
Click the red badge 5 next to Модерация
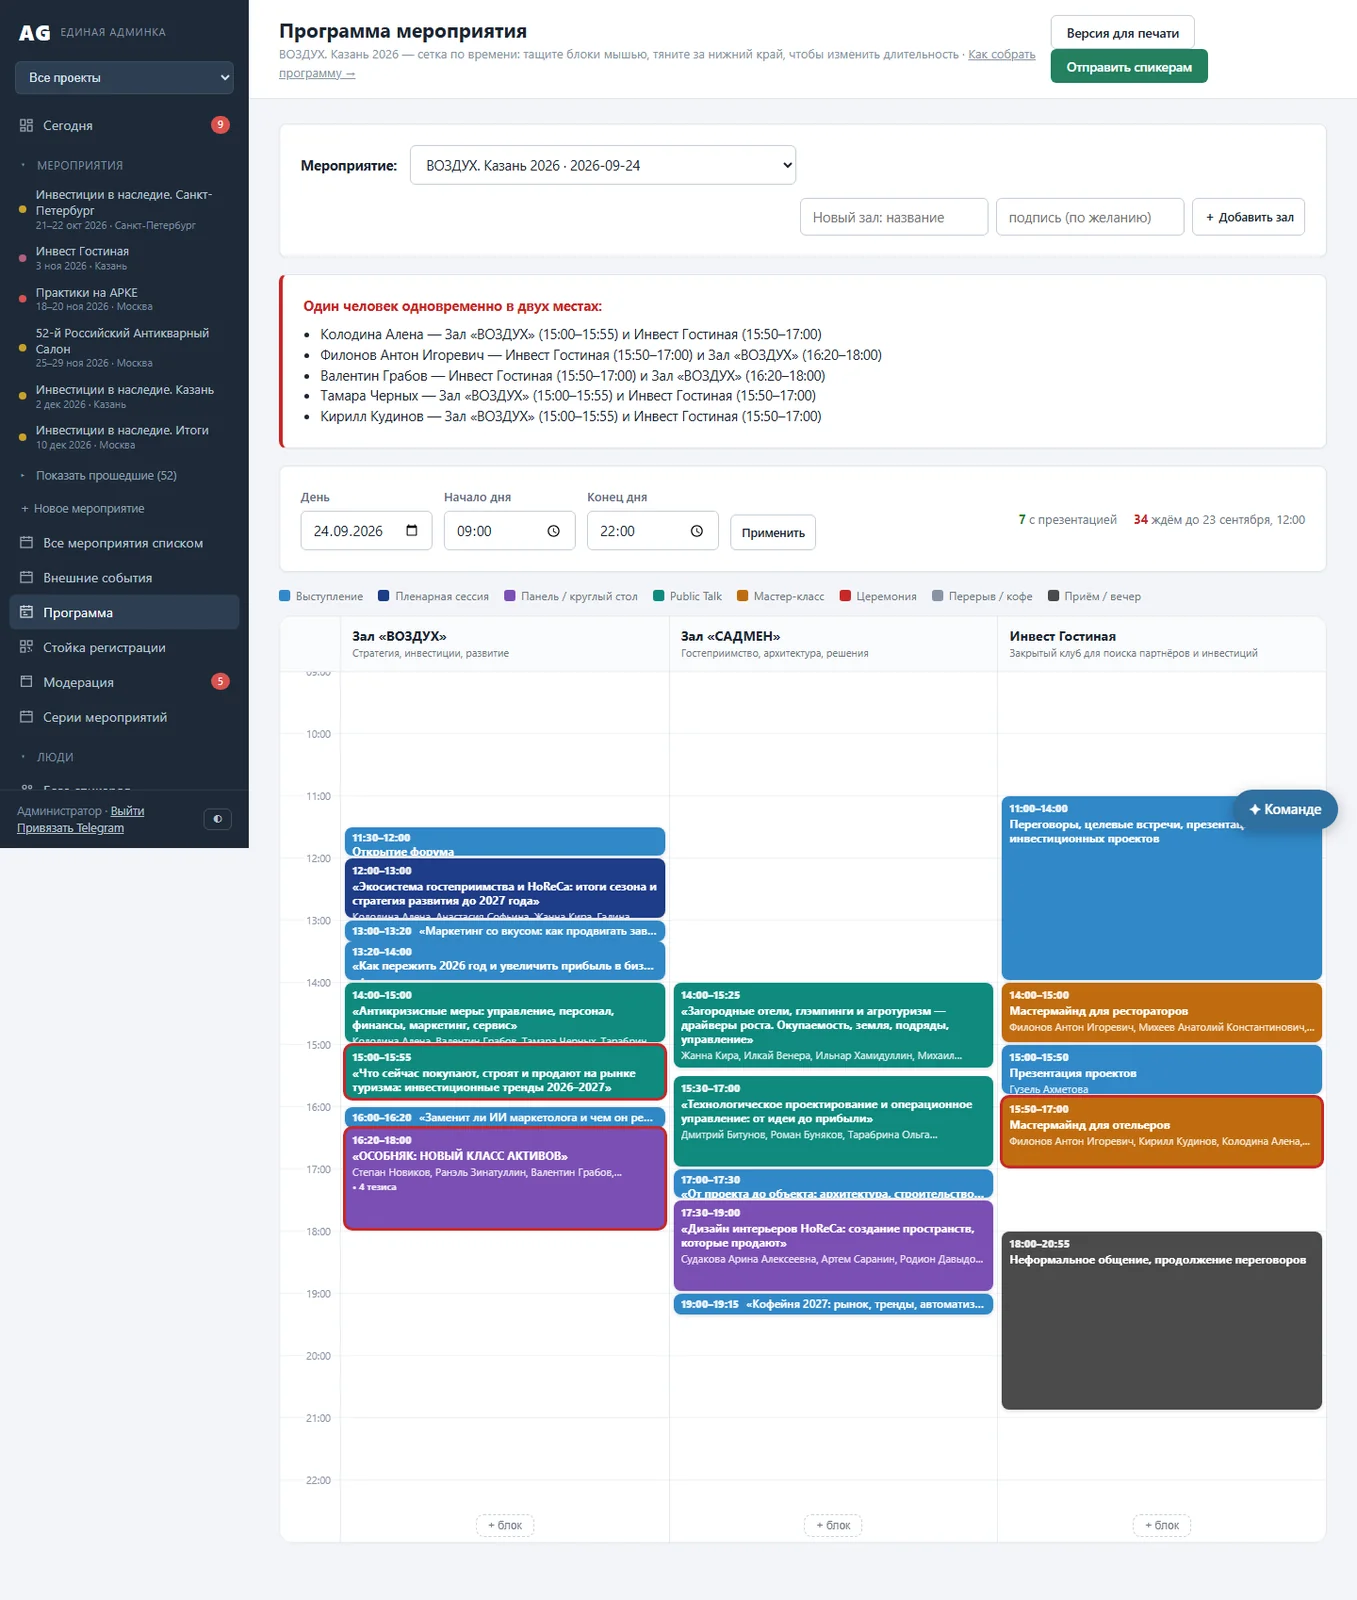pos(220,682)
